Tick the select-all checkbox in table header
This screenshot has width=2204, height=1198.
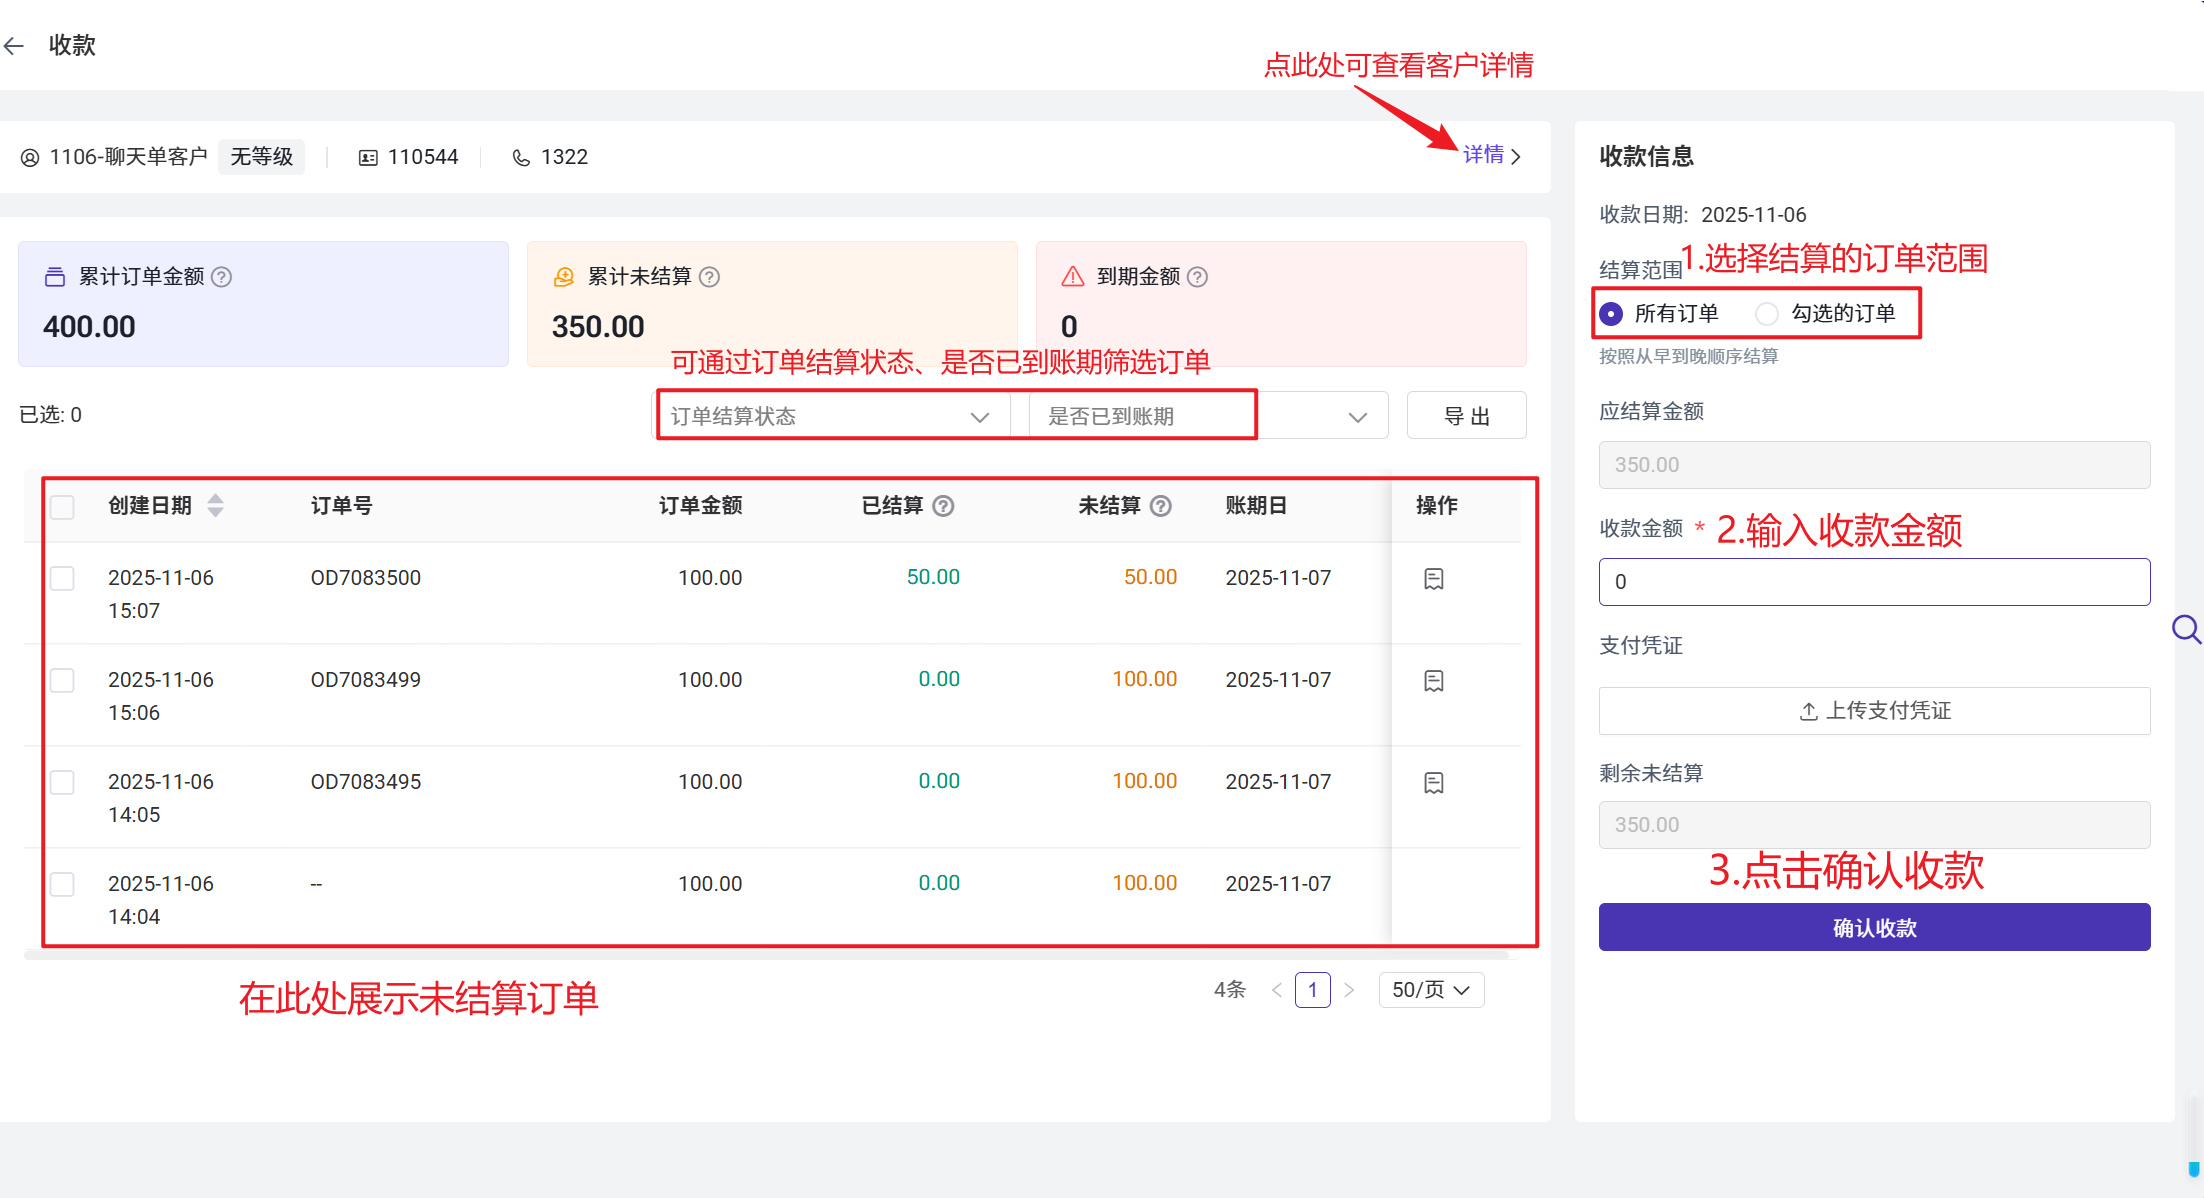(x=62, y=507)
